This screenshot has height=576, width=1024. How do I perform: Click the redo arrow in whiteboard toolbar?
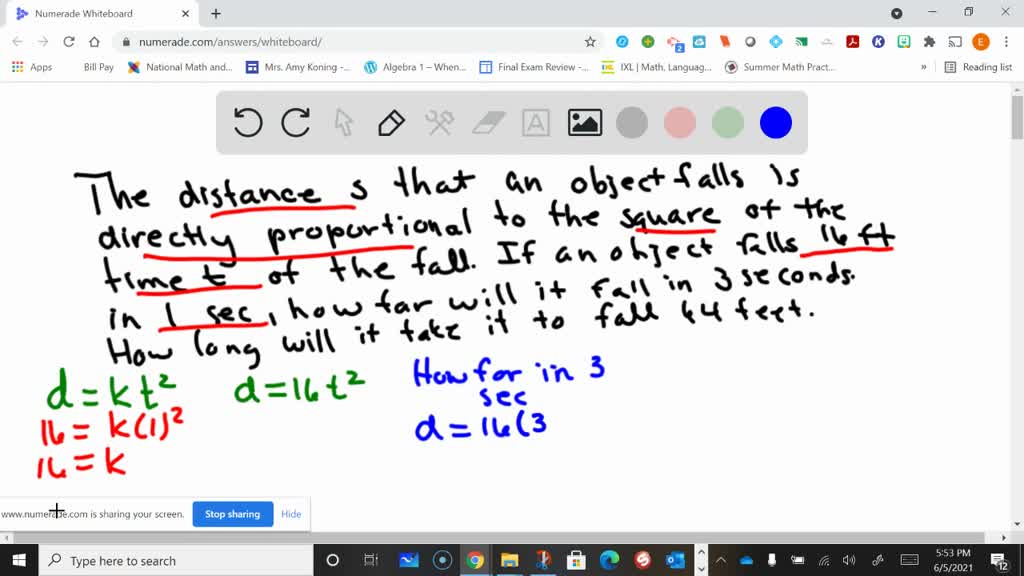coord(295,123)
